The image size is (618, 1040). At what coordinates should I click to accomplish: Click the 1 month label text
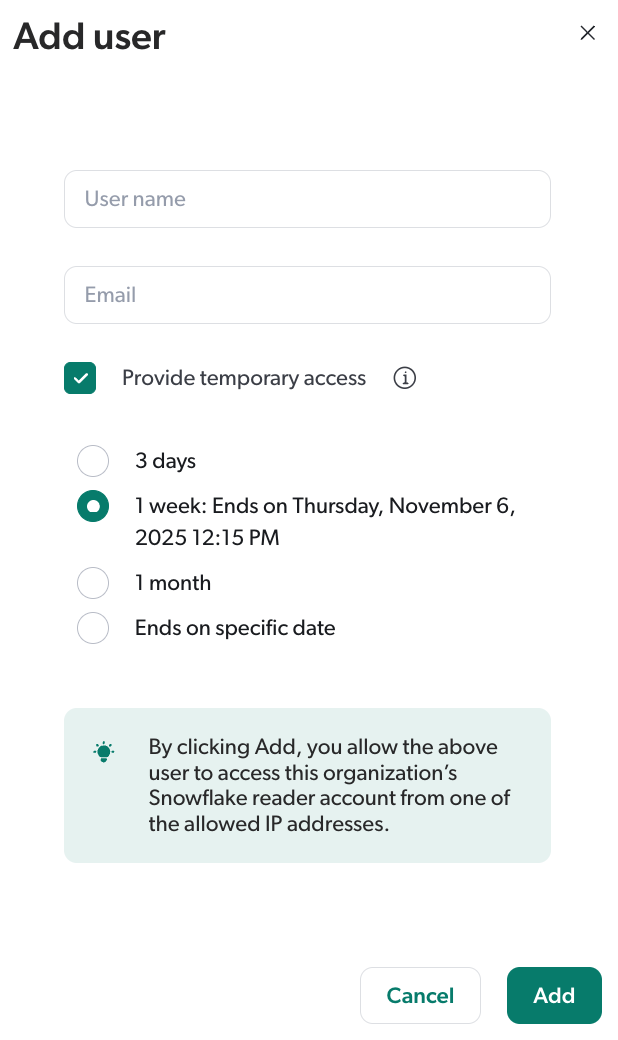[x=173, y=583]
